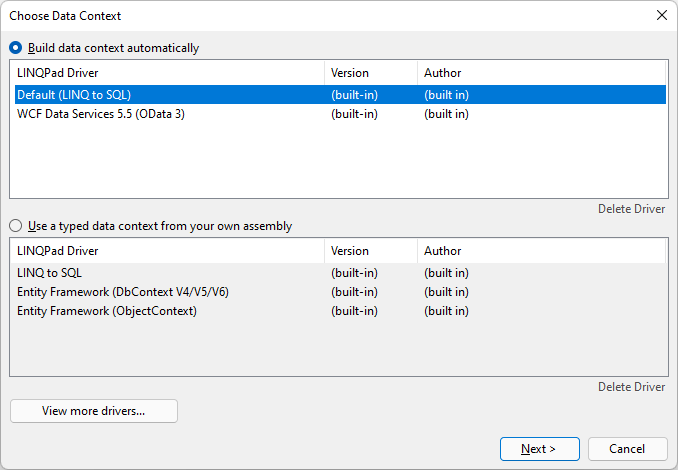Click Version cell of Default (LINQ to SQL) row

[x=355, y=95]
